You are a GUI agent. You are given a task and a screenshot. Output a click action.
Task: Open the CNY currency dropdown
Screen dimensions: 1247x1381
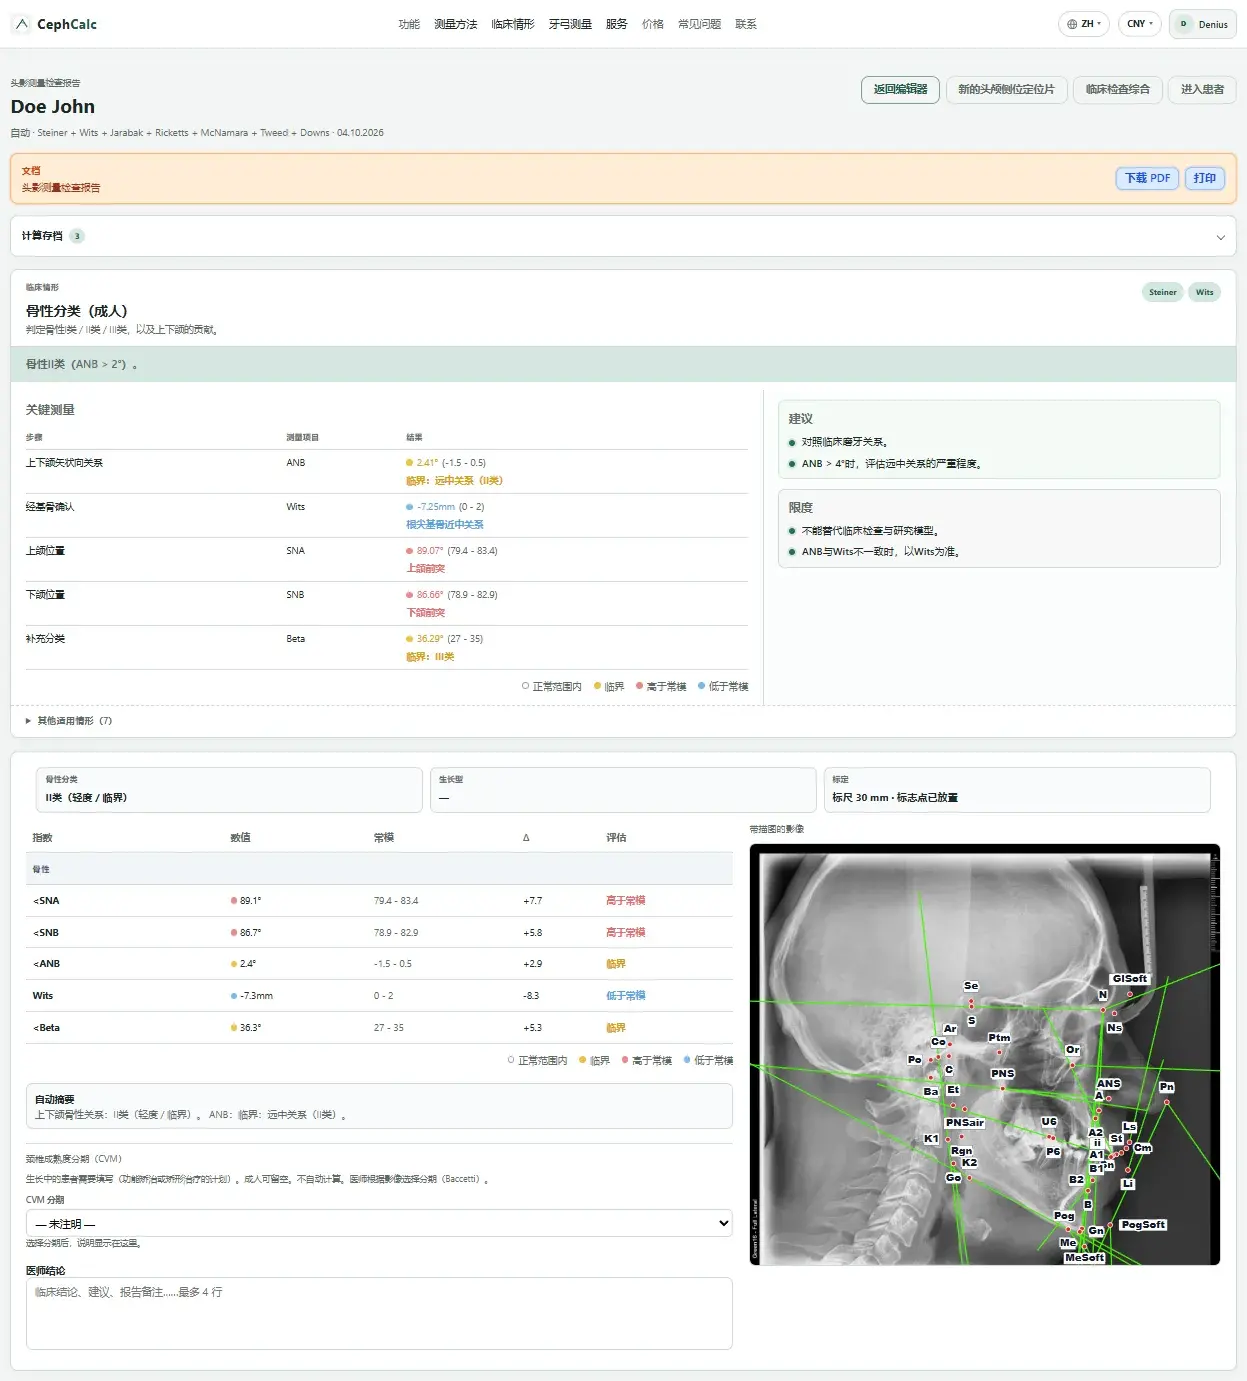pos(1140,24)
